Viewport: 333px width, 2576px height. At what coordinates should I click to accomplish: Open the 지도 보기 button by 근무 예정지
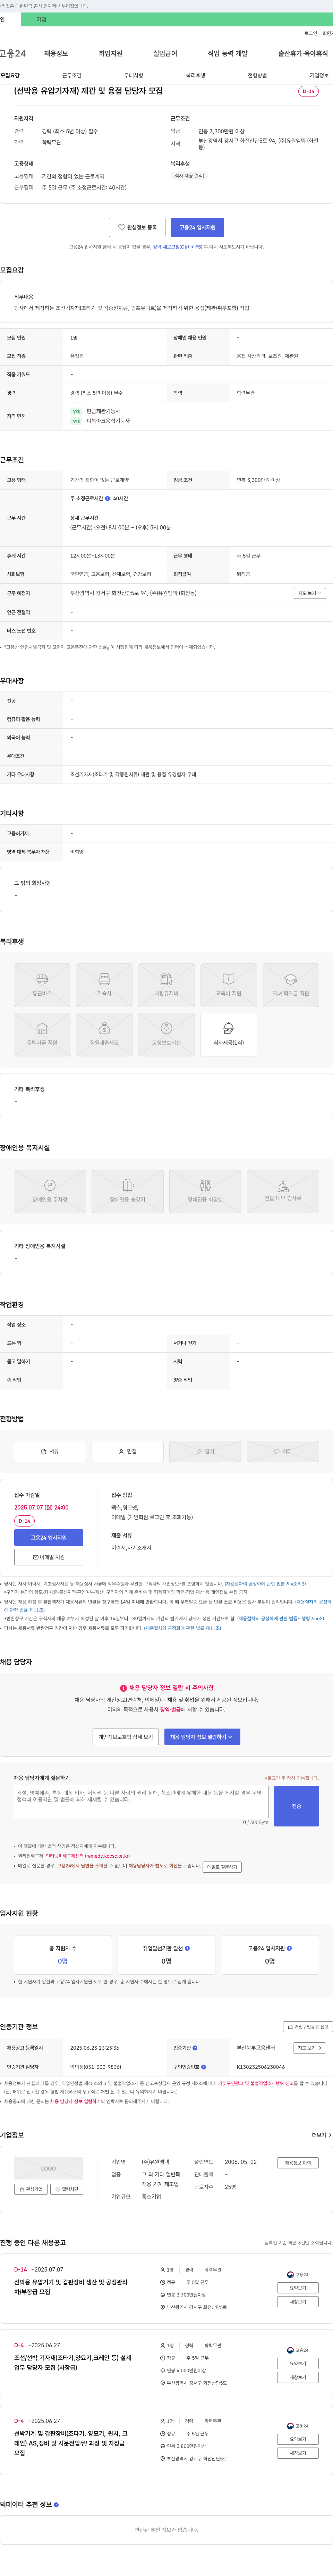310,593
